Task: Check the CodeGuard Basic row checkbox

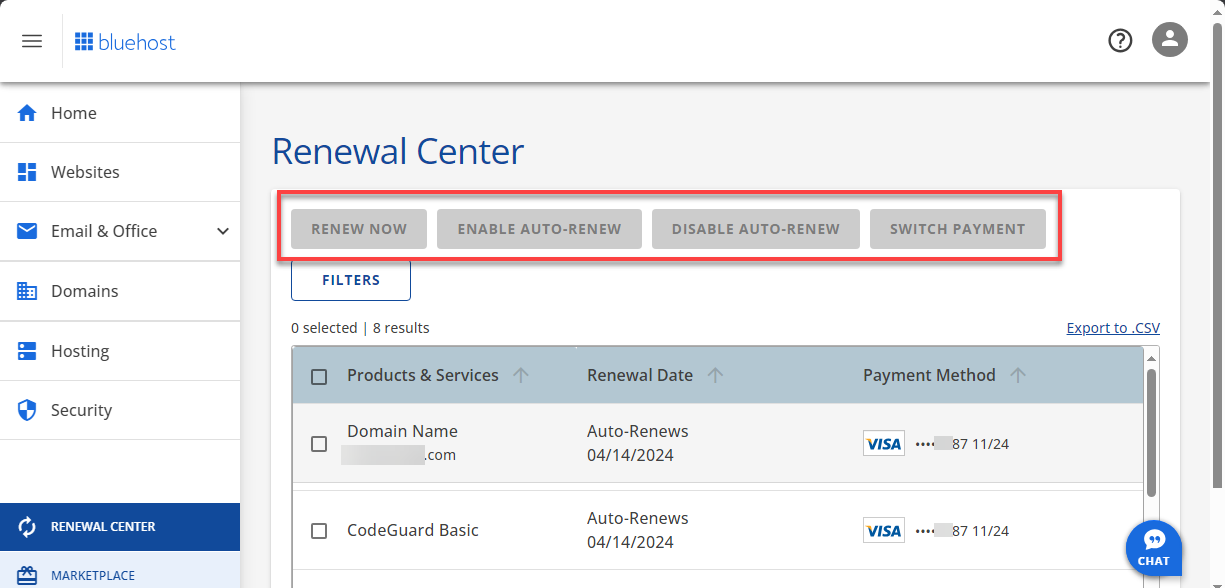Action: point(319,531)
